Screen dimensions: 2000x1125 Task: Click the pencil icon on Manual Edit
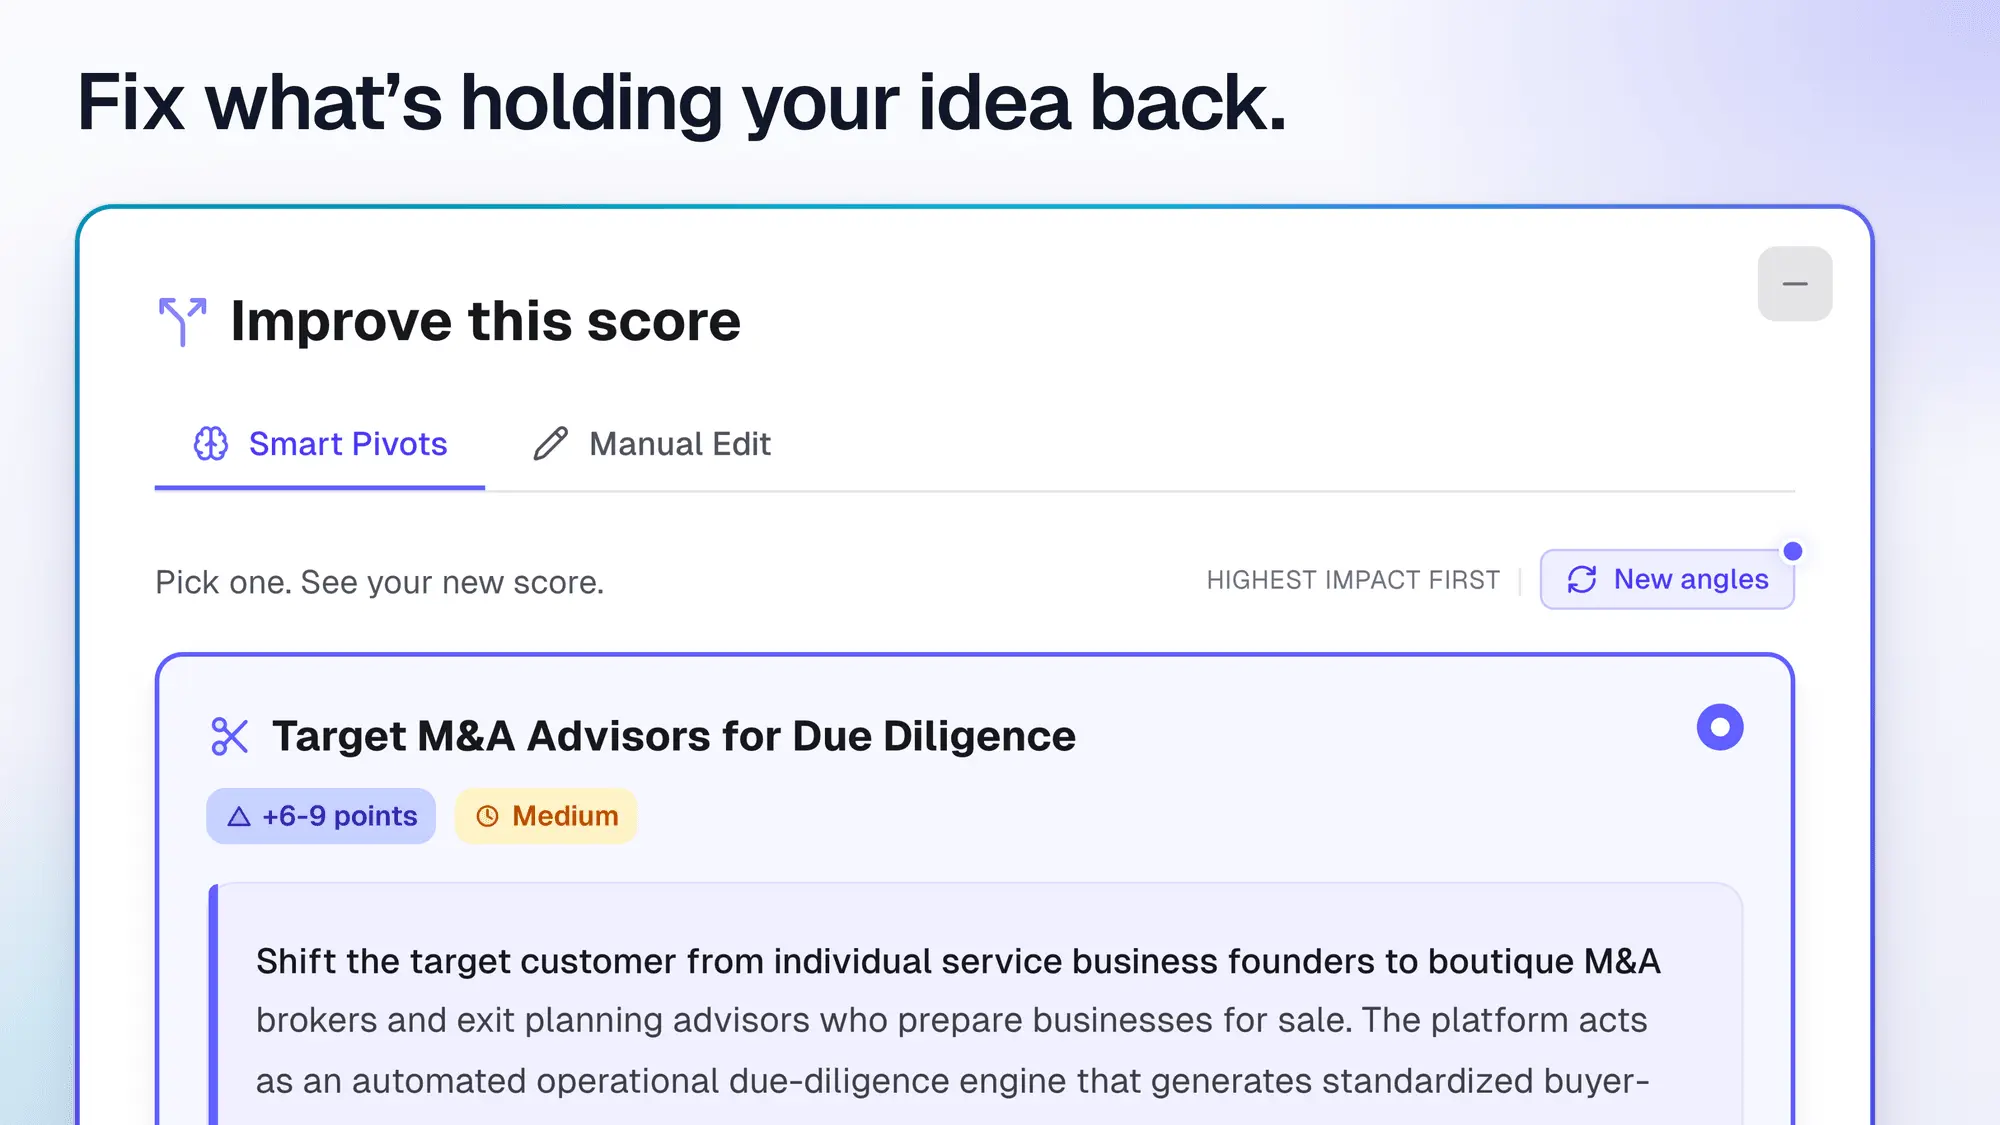tap(551, 444)
